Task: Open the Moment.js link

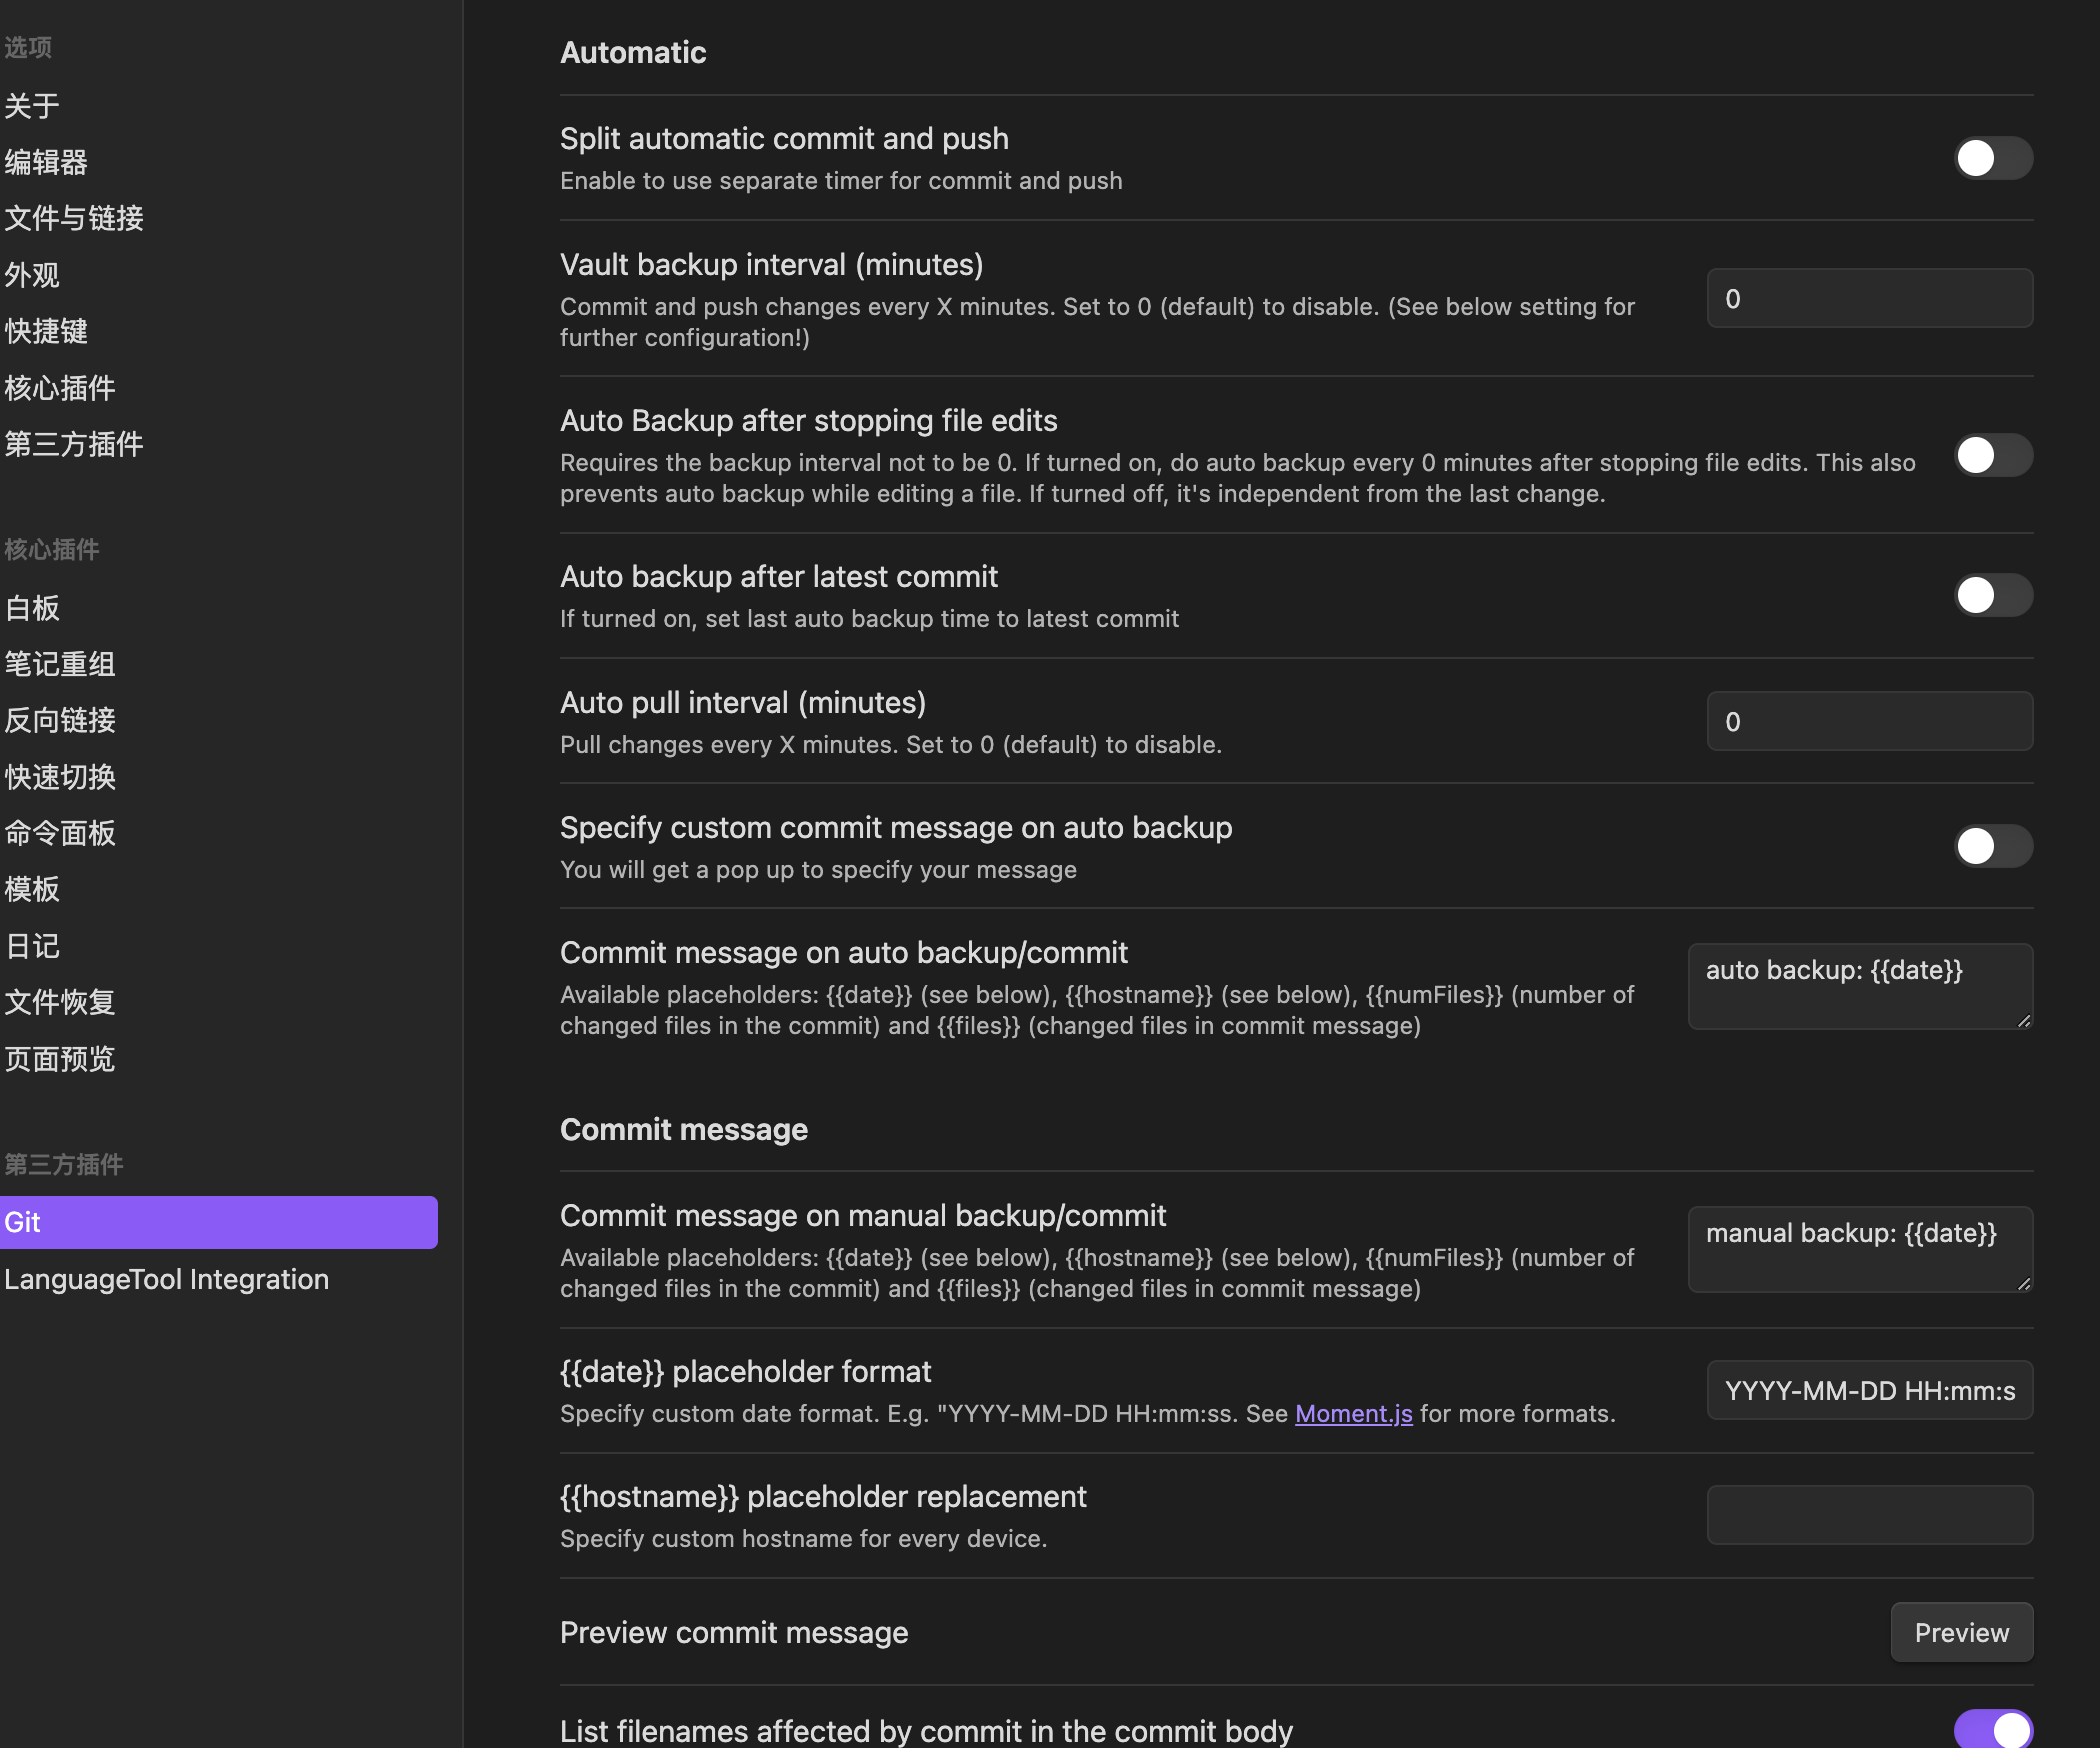Action: pos(1353,1413)
